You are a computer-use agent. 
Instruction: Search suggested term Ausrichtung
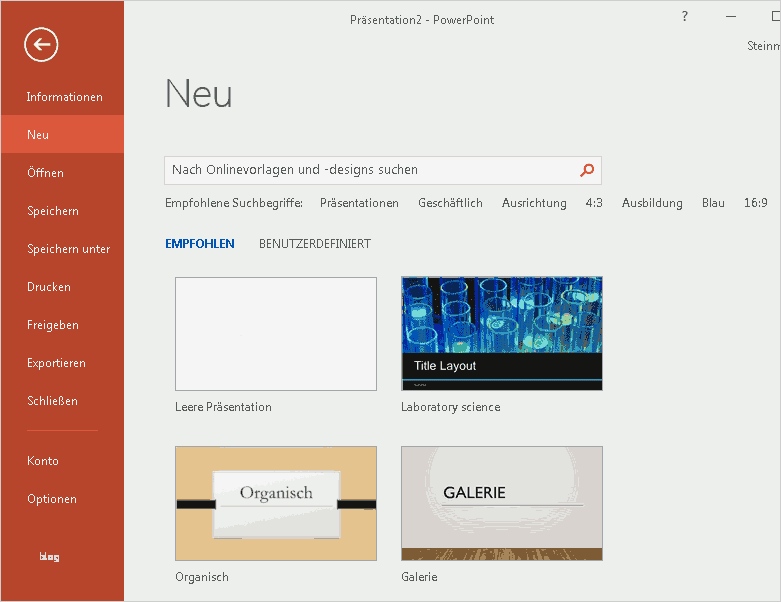[534, 203]
